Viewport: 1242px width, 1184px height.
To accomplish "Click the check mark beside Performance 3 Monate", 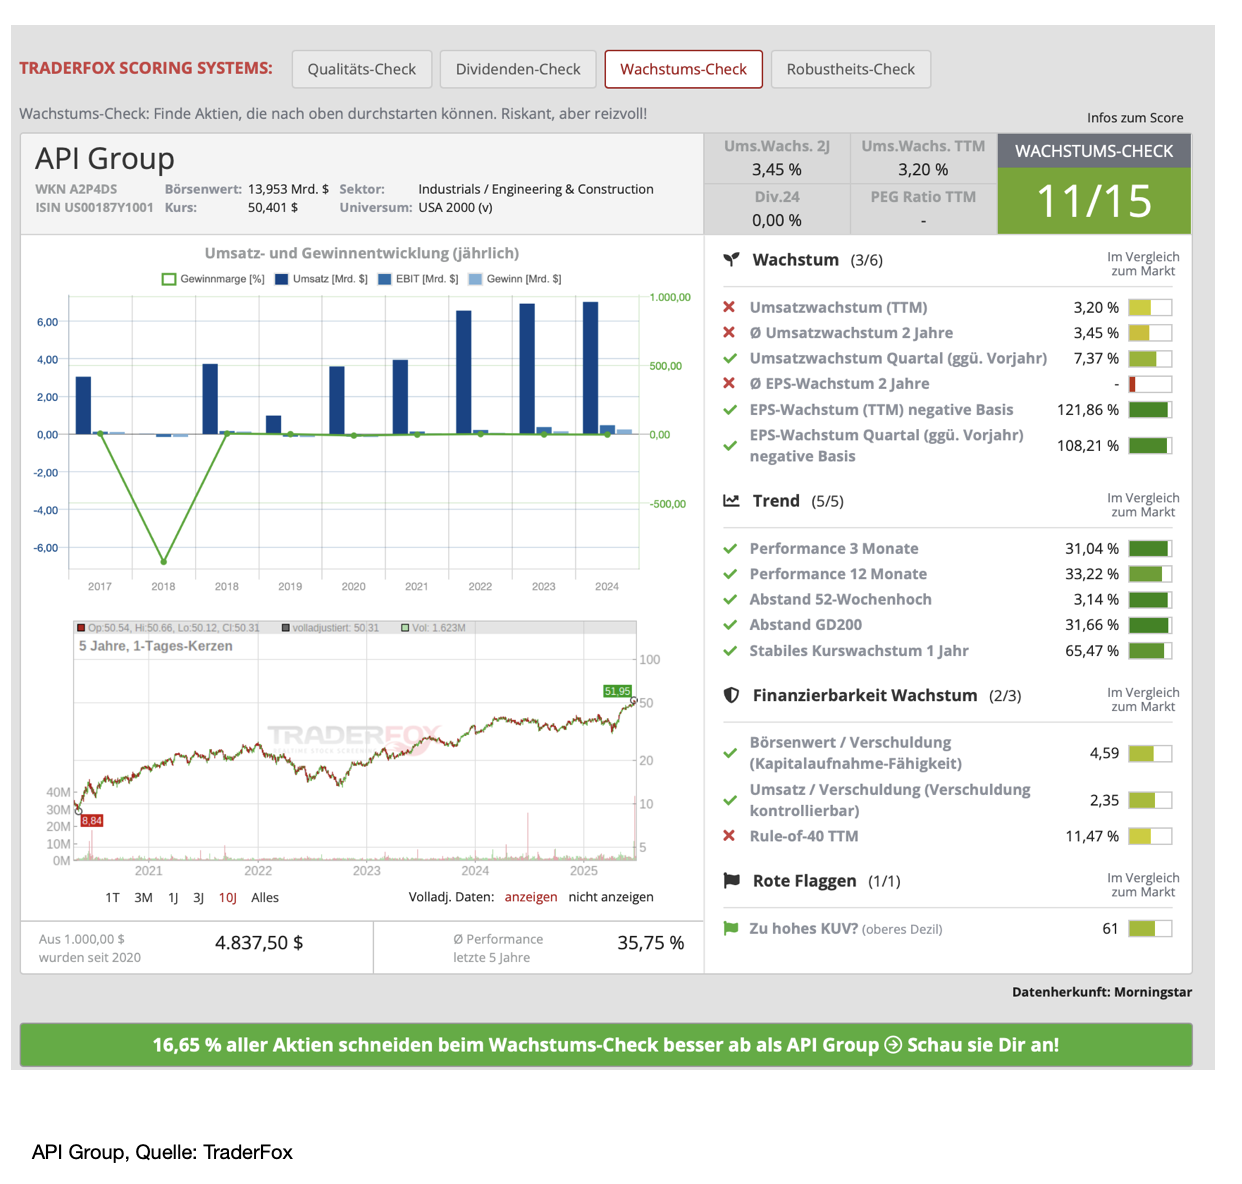I will 730,548.
